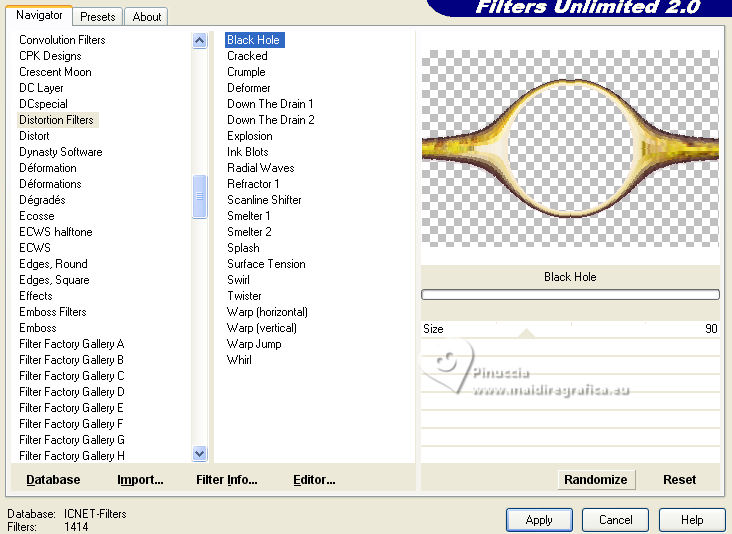Screen dimensions: 732x534
Task: Select Crescent Moon category
Action: 55,72
